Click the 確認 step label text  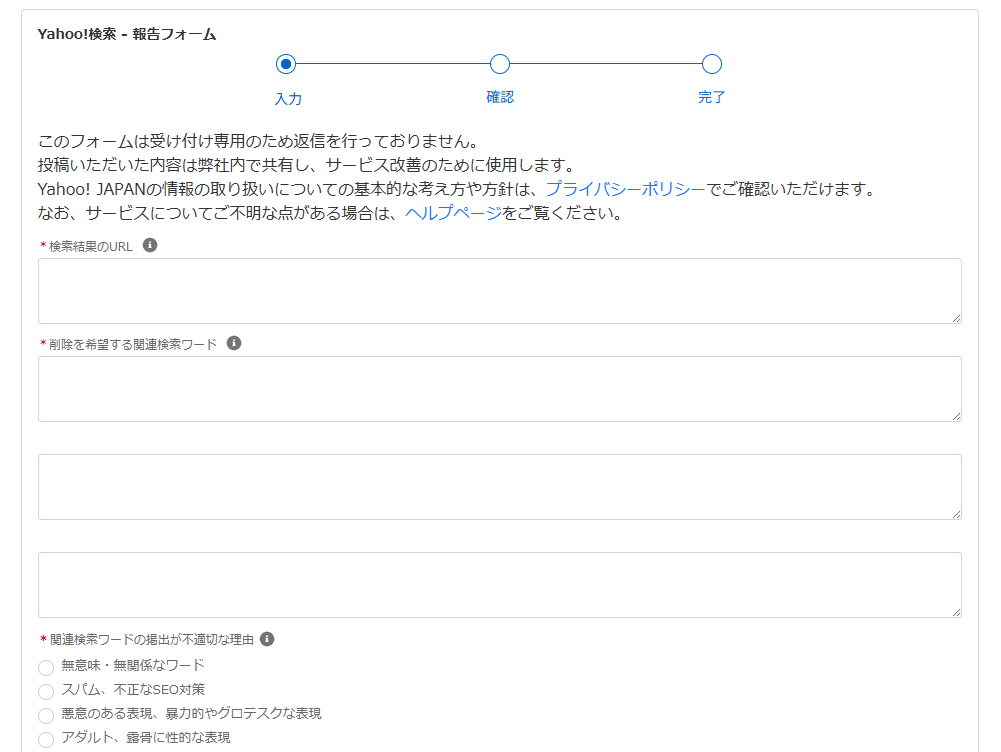click(x=500, y=97)
